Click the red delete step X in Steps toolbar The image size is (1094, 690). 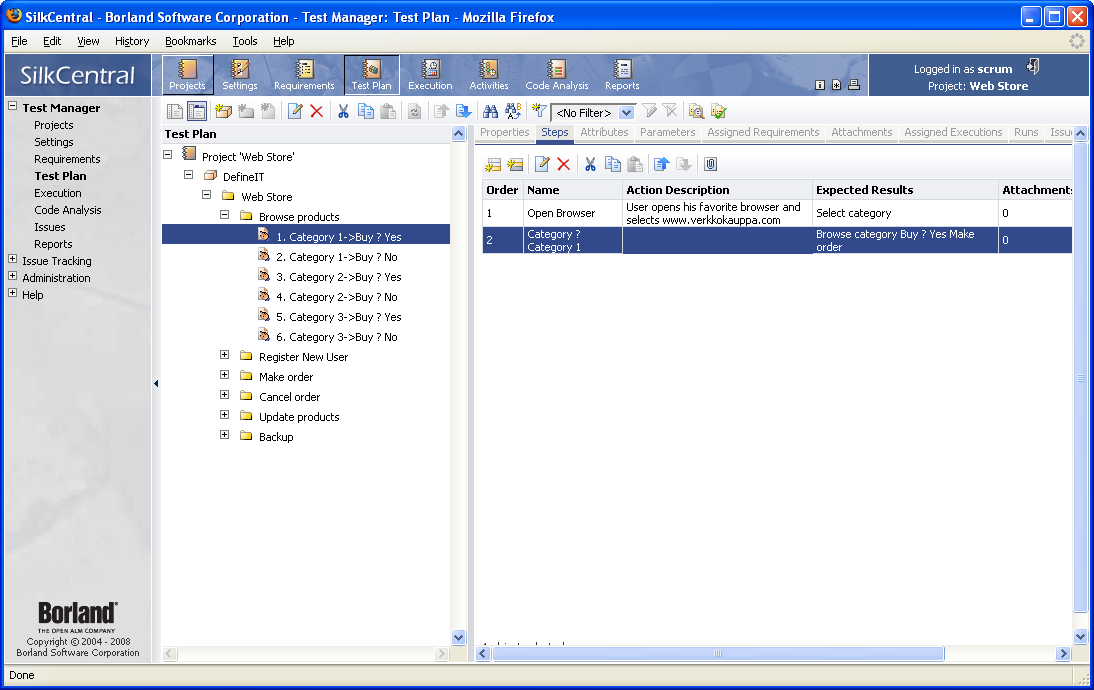[x=564, y=164]
